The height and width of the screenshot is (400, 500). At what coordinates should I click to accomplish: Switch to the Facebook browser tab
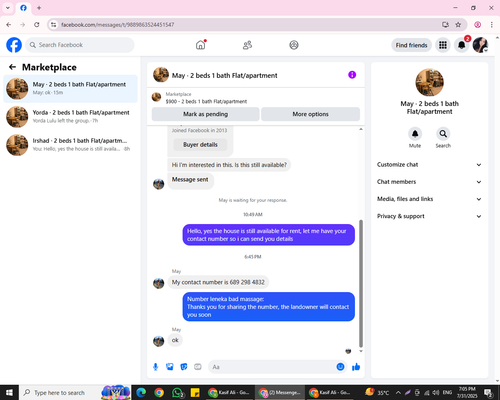[x=23, y=8]
